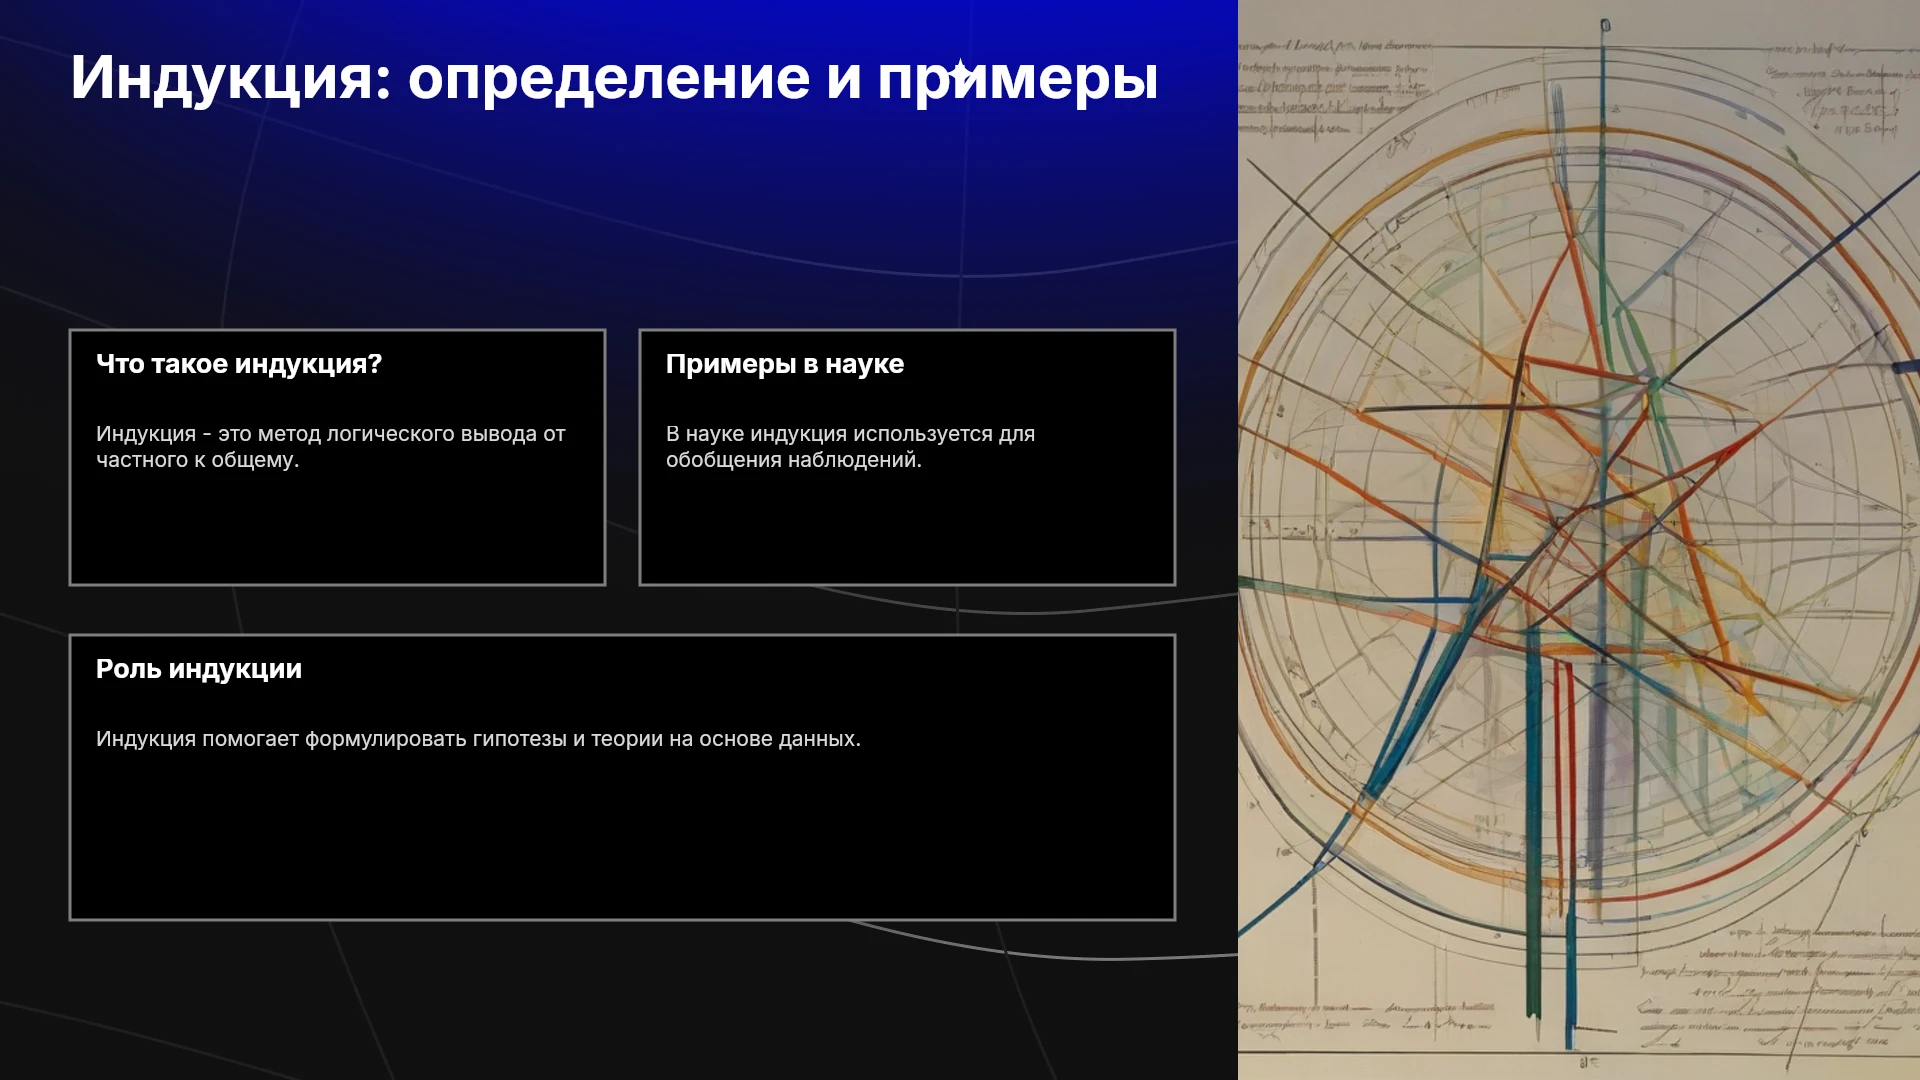Click the sentence about 'гипотезы и теории'
Image resolution: width=1920 pixels, height=1080 pixels.
478,739
